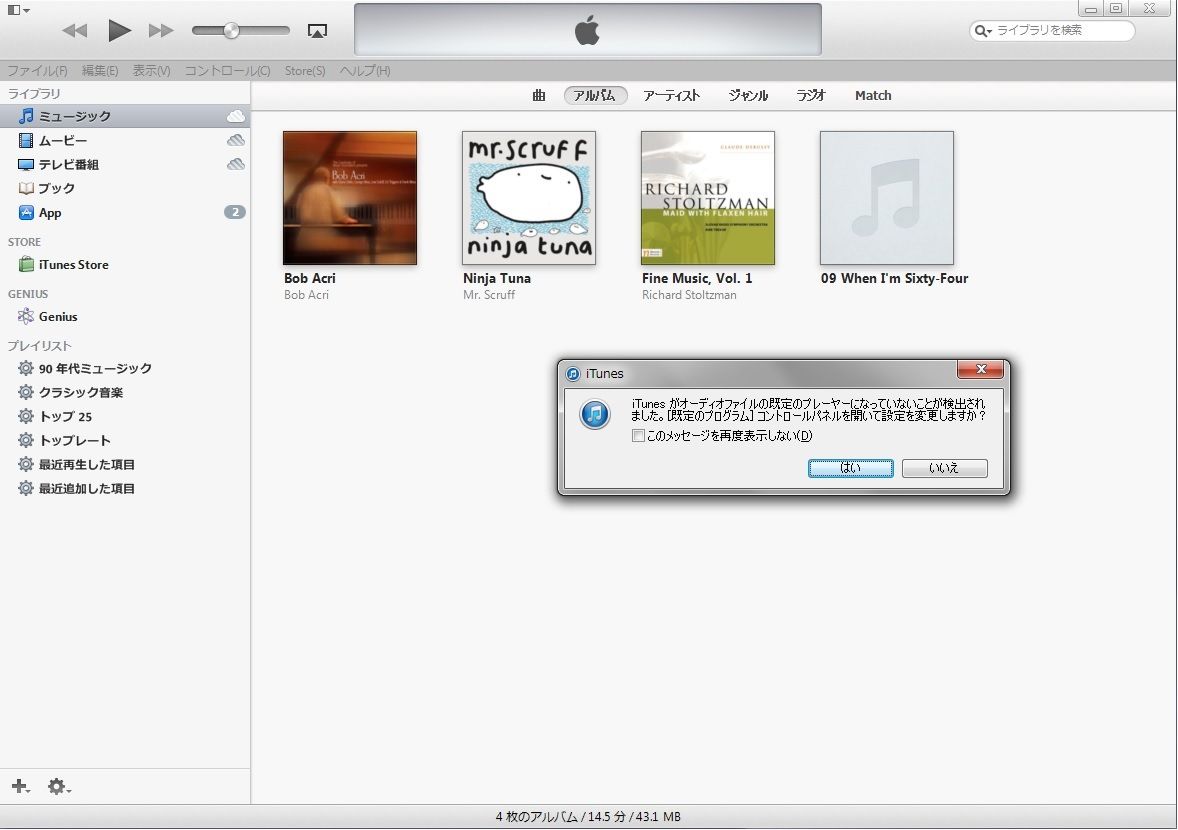Switch to the アルバム tab
This screenshot has height=830, width=1178.
pyautogui.click(x=595, y=95)
